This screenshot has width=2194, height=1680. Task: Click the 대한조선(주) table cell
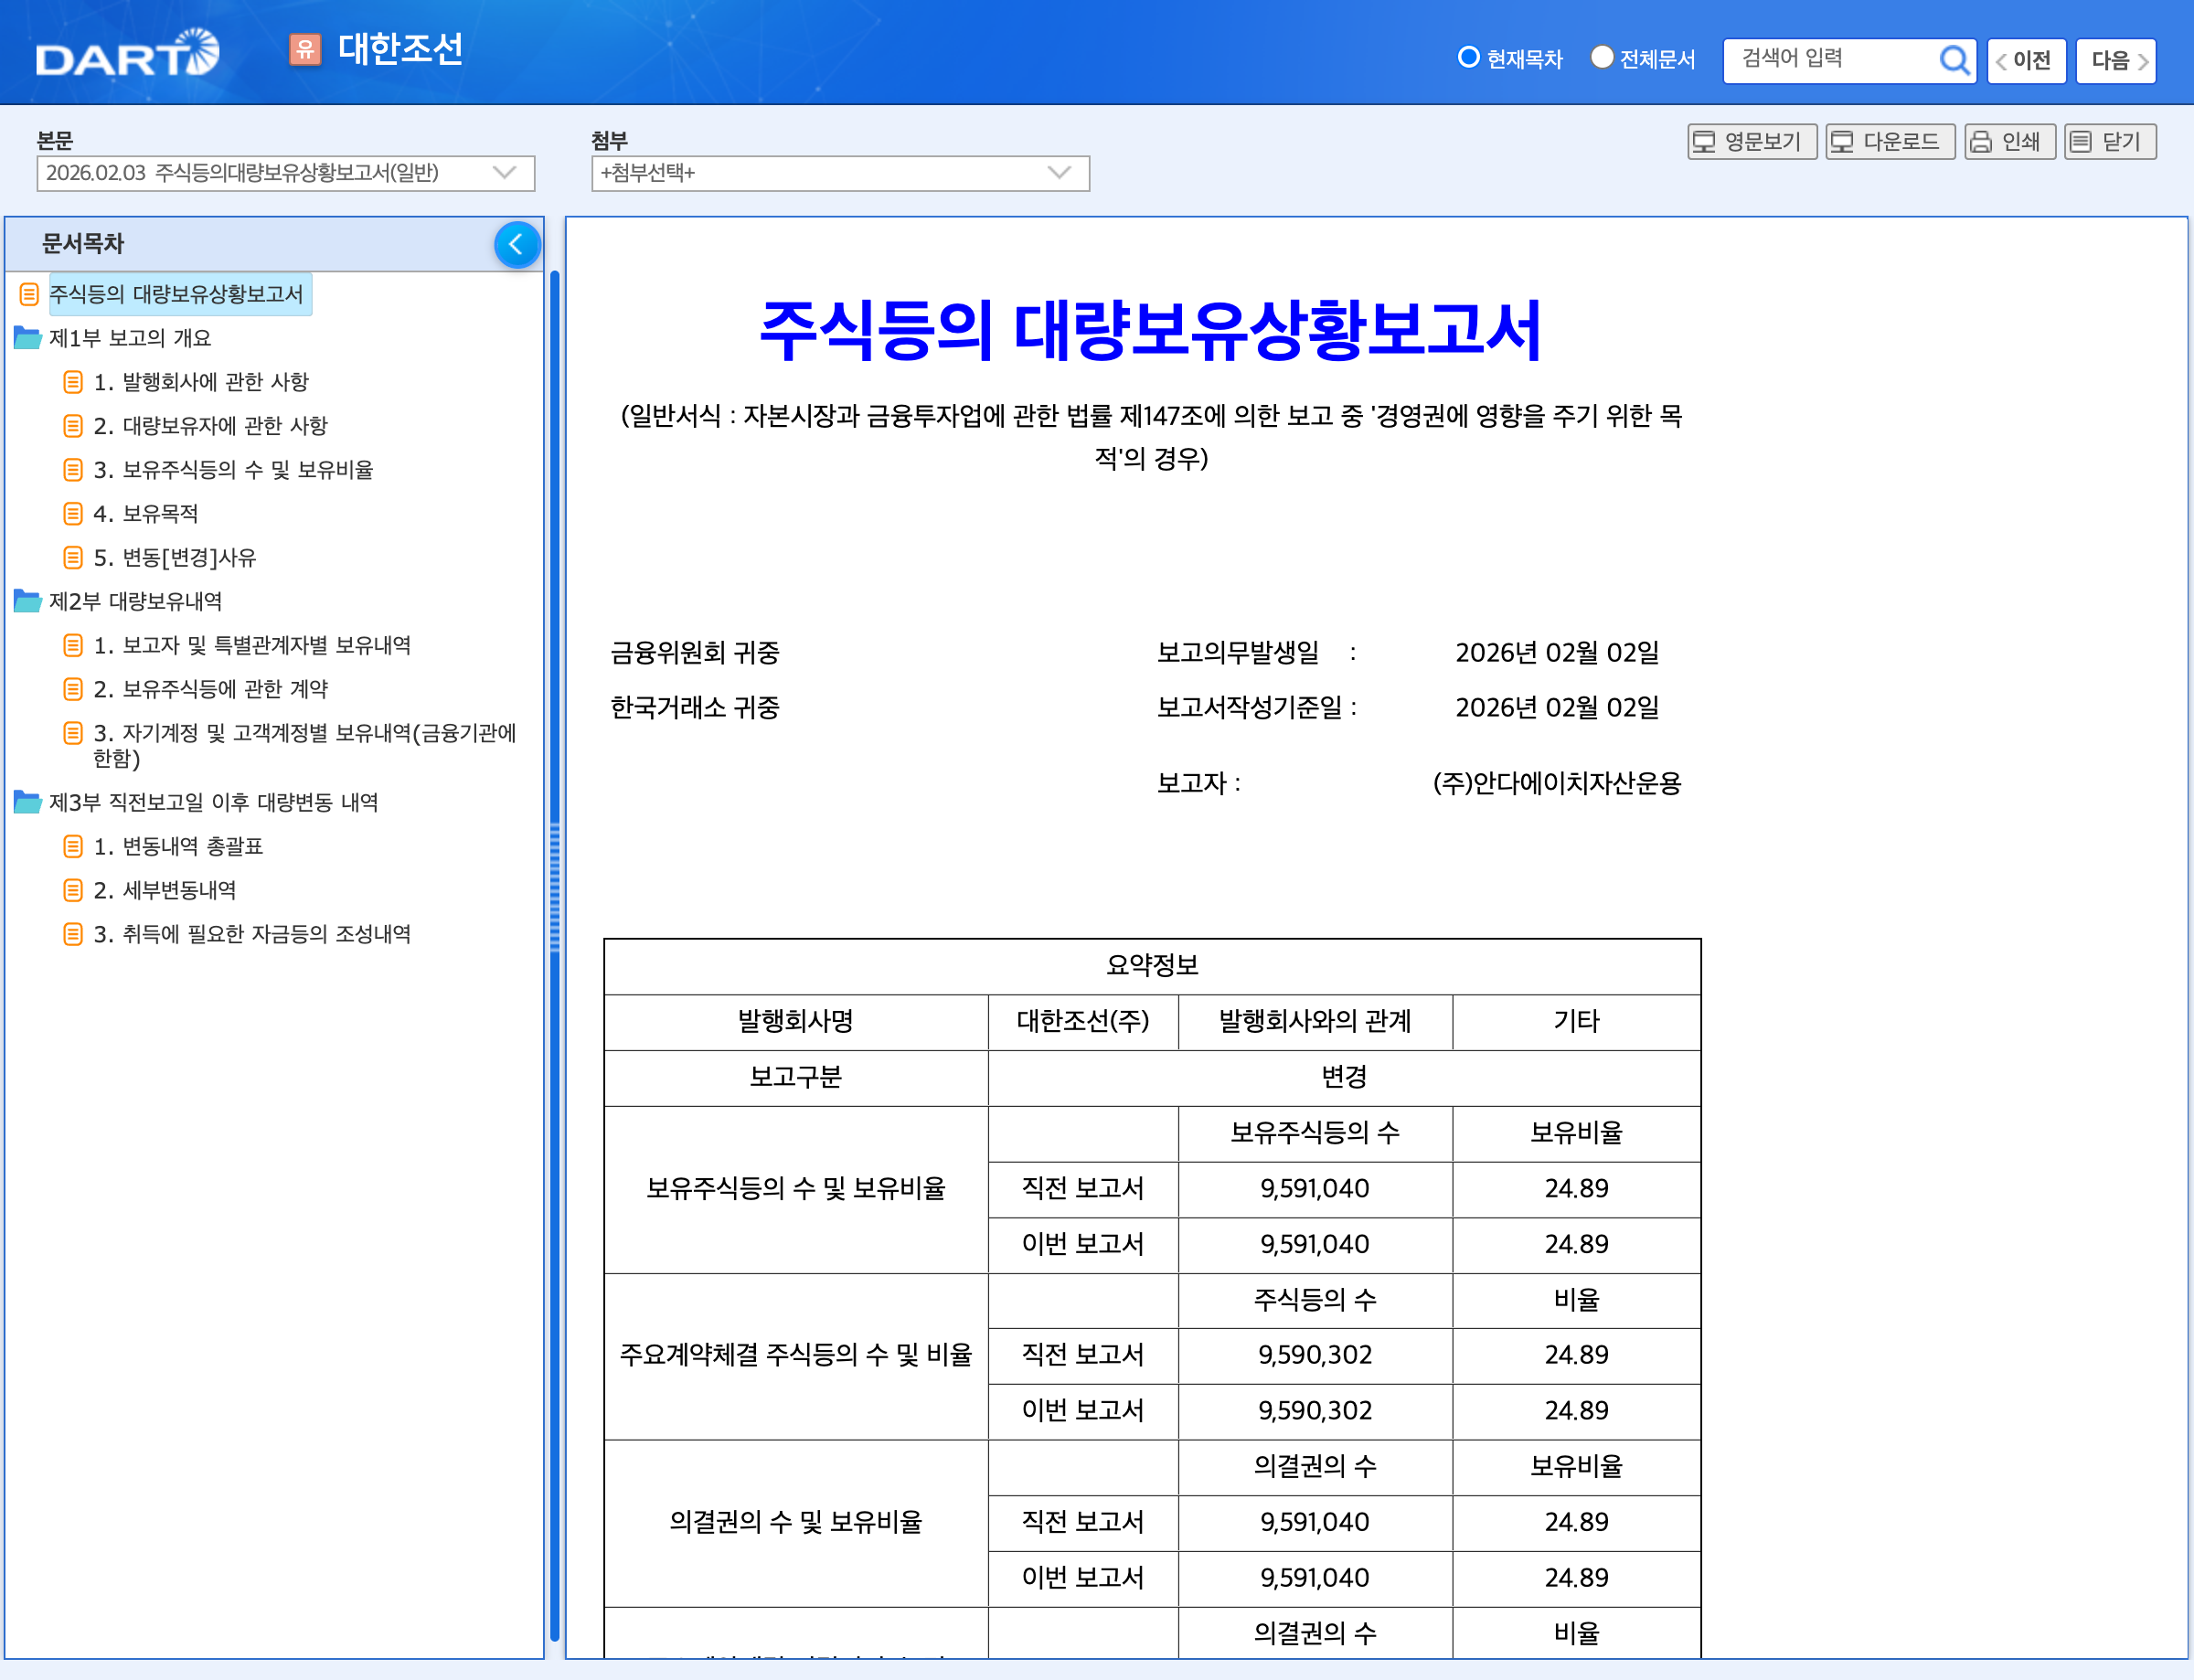point(1083,1021)
